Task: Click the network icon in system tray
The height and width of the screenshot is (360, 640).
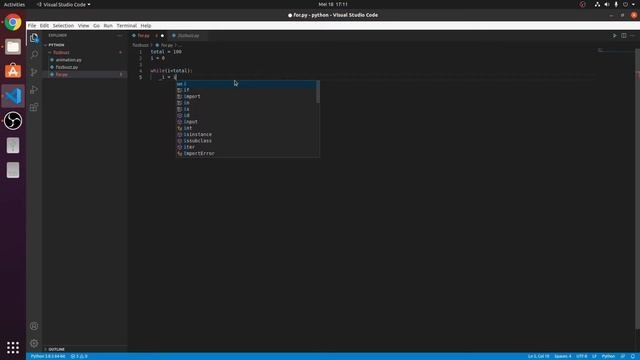Action: (x=597, y=4)
